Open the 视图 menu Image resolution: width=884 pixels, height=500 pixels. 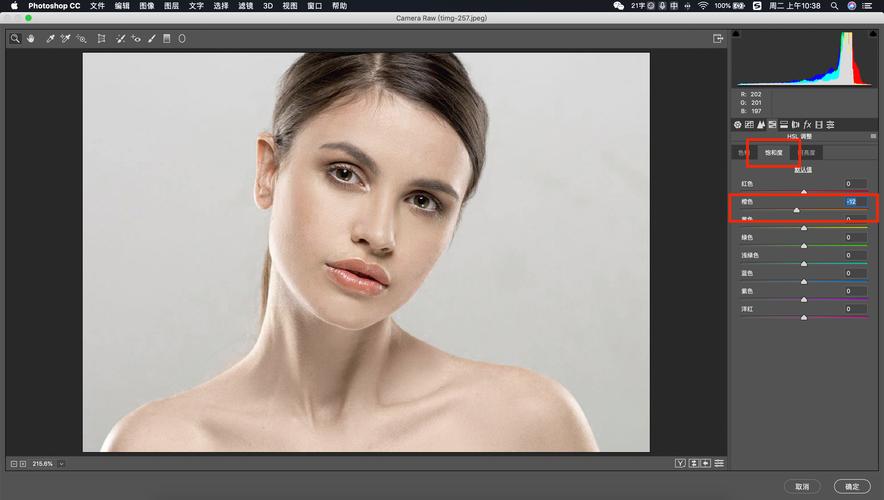tap(290, 6)
